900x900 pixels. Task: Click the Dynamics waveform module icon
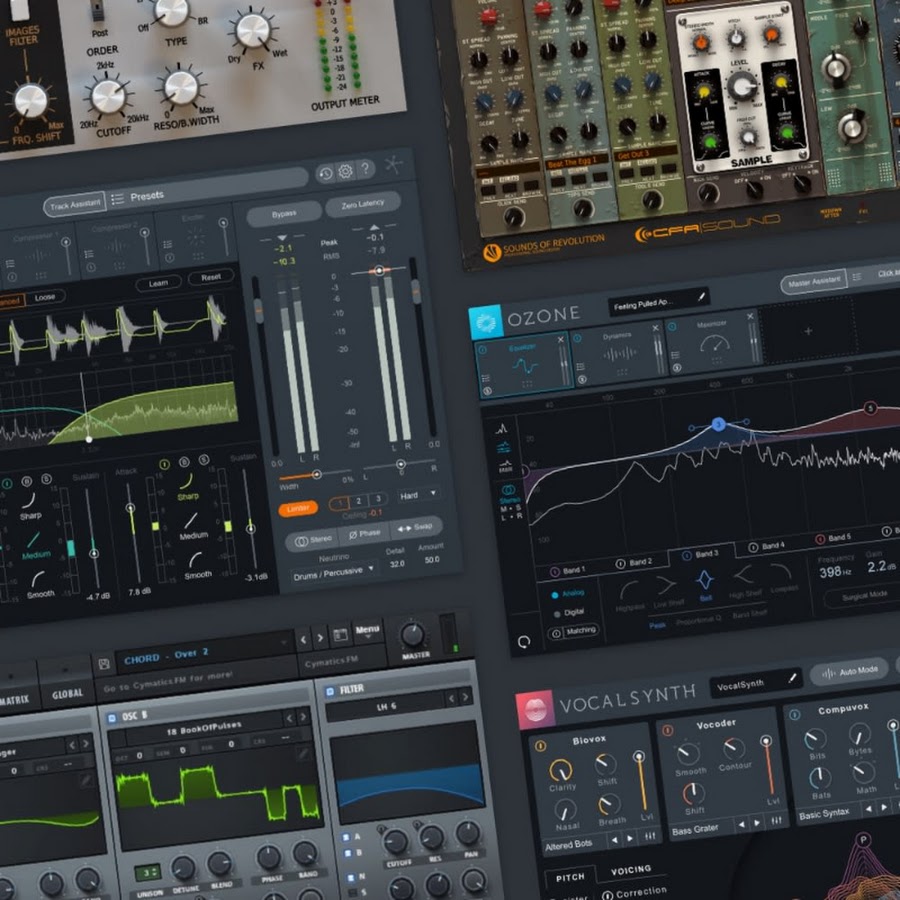pyautogui.click(x=620, y=354)
